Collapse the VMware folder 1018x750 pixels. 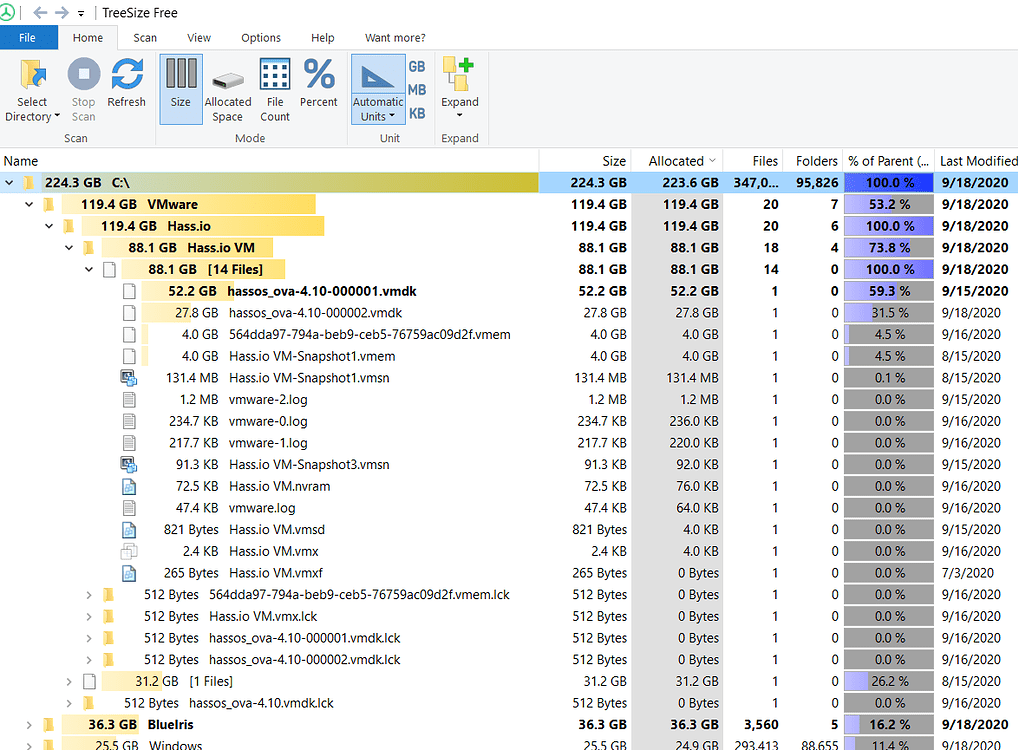click(x=28, y=204)
